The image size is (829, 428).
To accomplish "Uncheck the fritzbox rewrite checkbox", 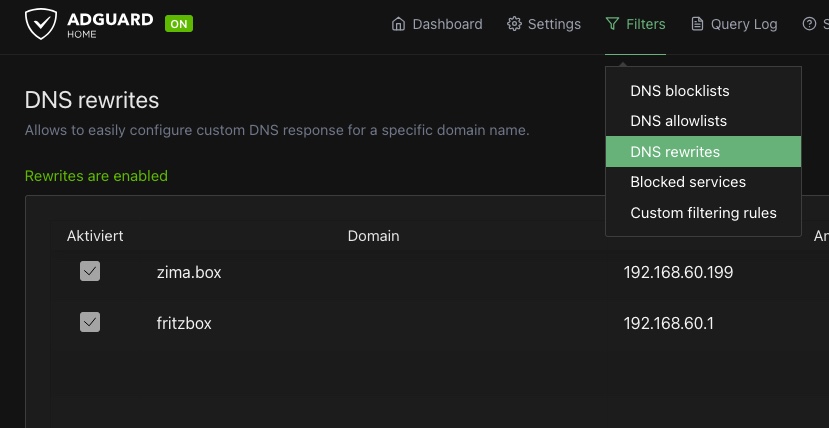I will click(90, 322).
